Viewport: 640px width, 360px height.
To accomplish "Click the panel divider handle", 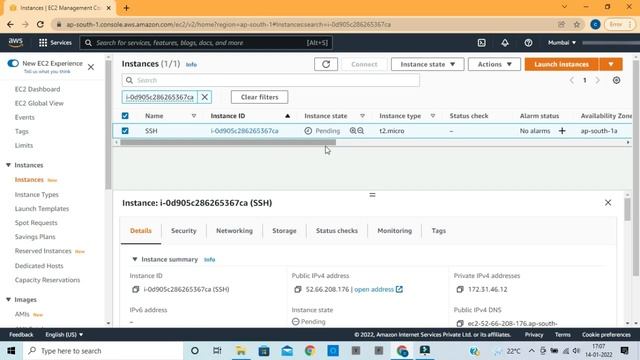I will point(372,195).
